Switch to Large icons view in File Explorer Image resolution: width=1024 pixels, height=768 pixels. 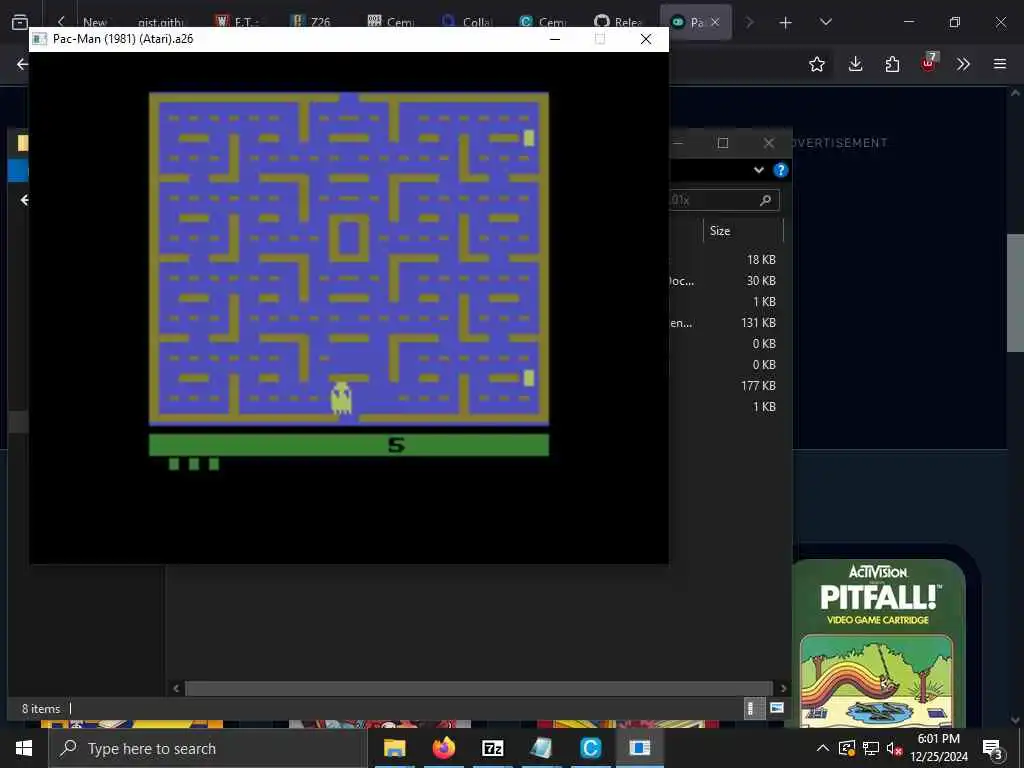[776, 709]
